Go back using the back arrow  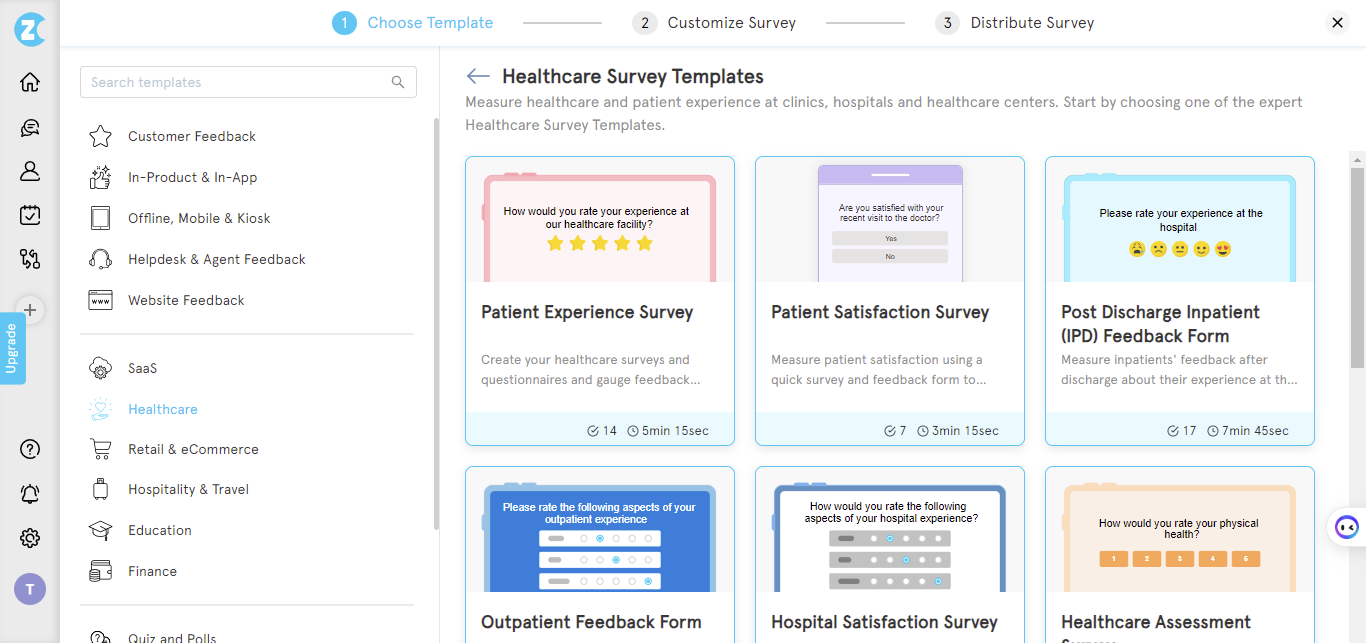tap(478, 75)
